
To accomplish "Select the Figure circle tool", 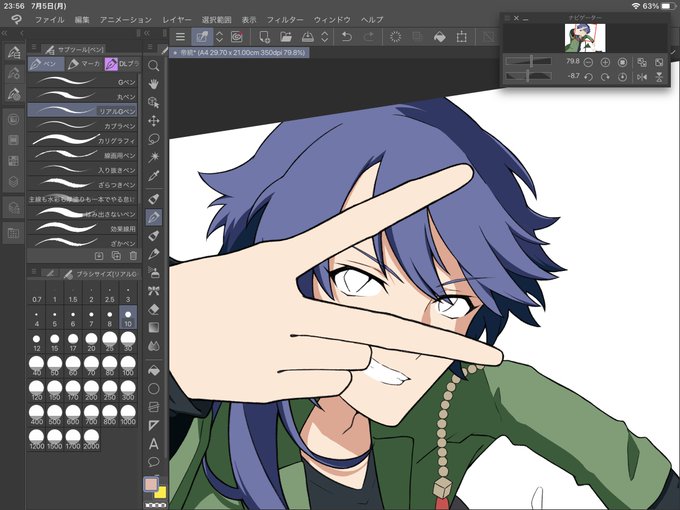I will coord(154,389).
